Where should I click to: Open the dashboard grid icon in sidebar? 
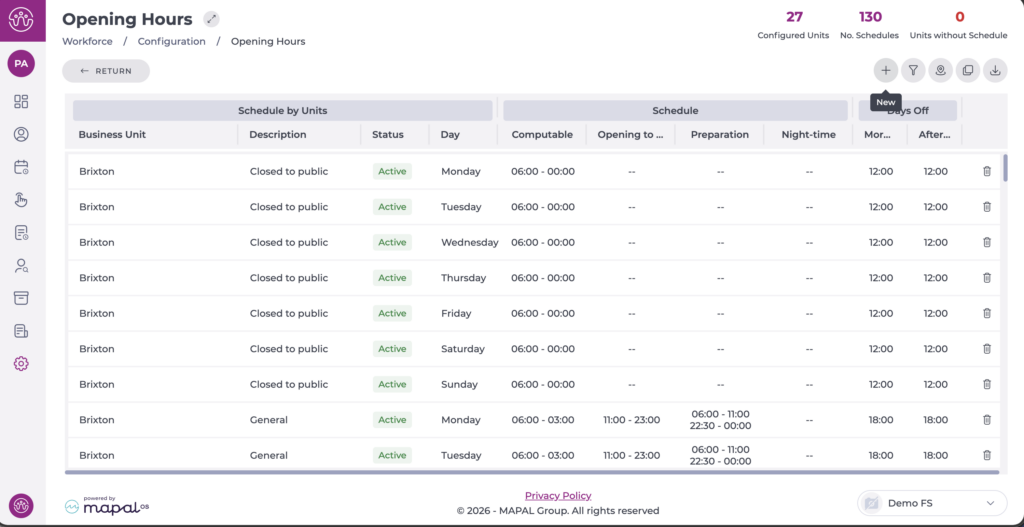21,101
